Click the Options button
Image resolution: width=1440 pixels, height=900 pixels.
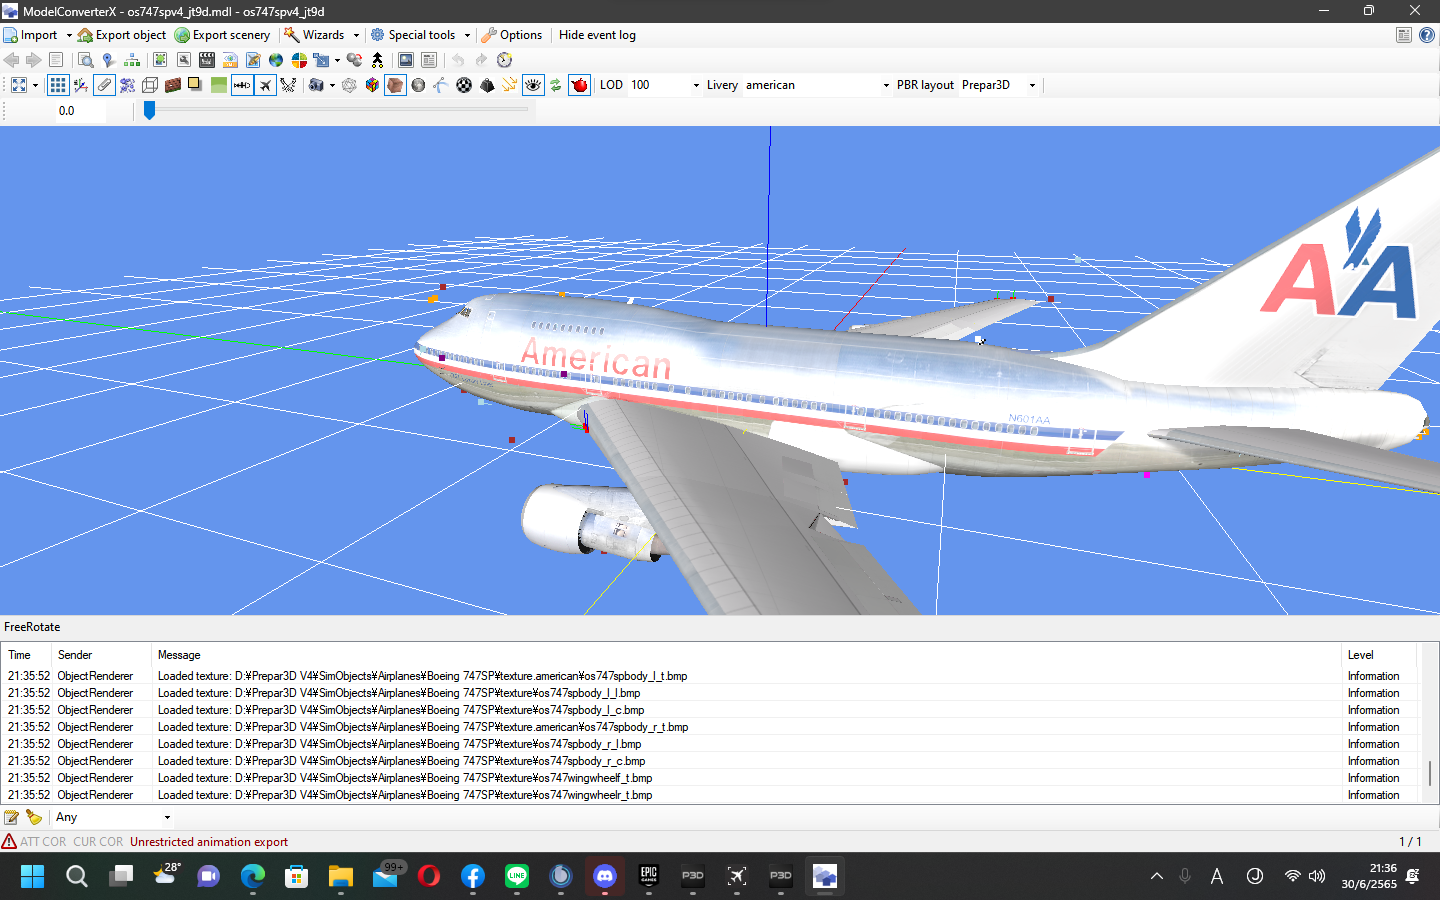[x=512, y=35]
